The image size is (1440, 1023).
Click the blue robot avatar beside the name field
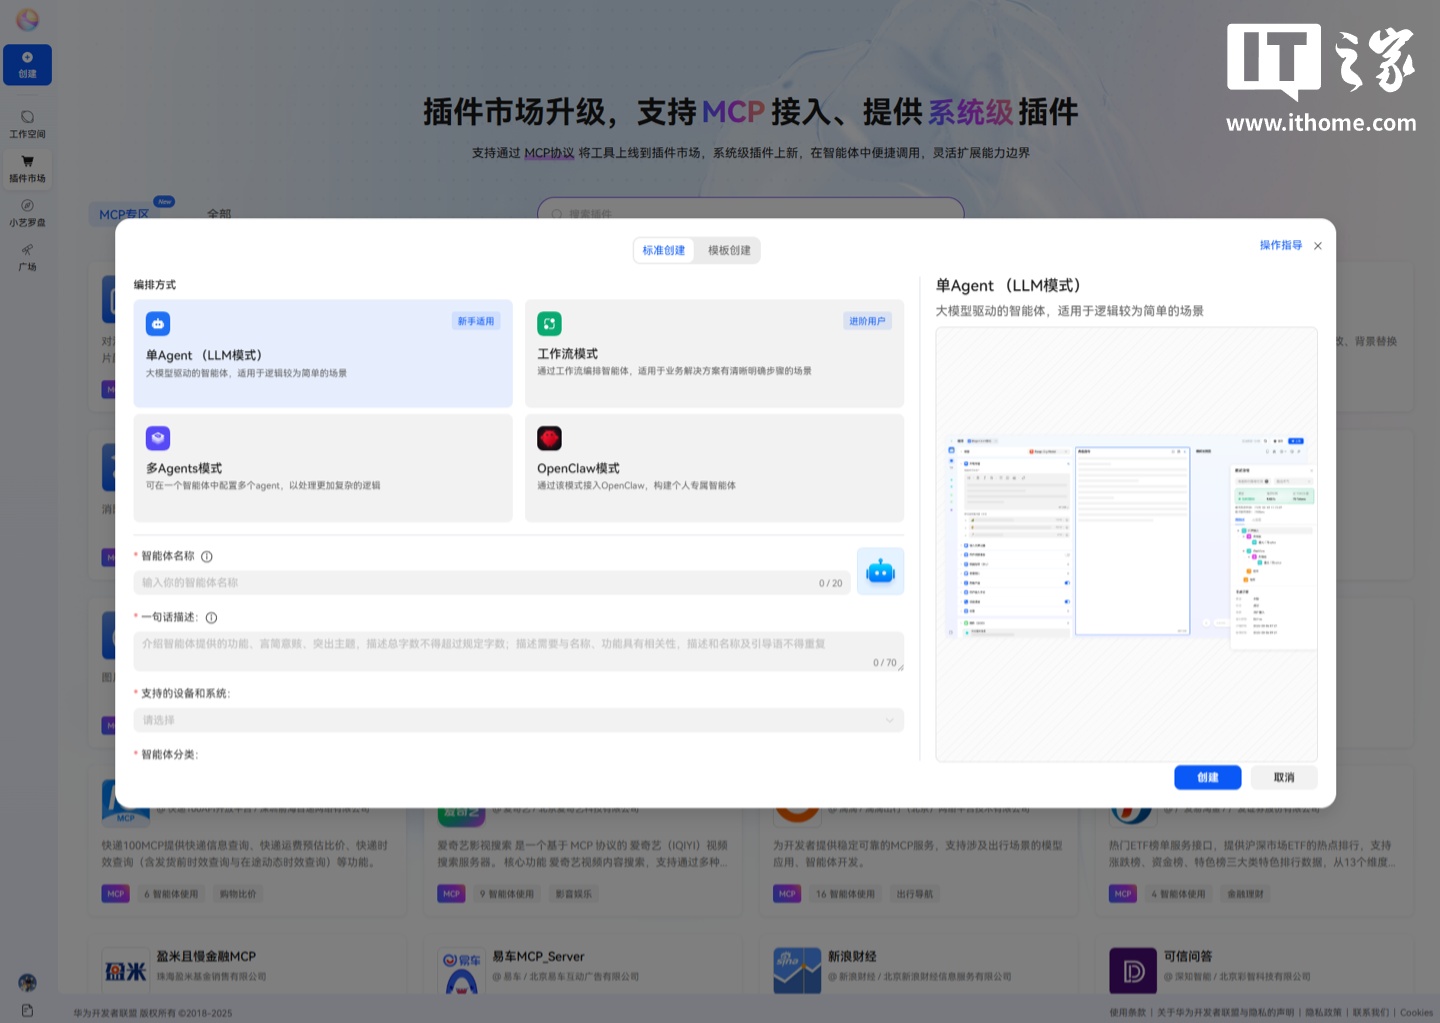(x=880, y=571)
